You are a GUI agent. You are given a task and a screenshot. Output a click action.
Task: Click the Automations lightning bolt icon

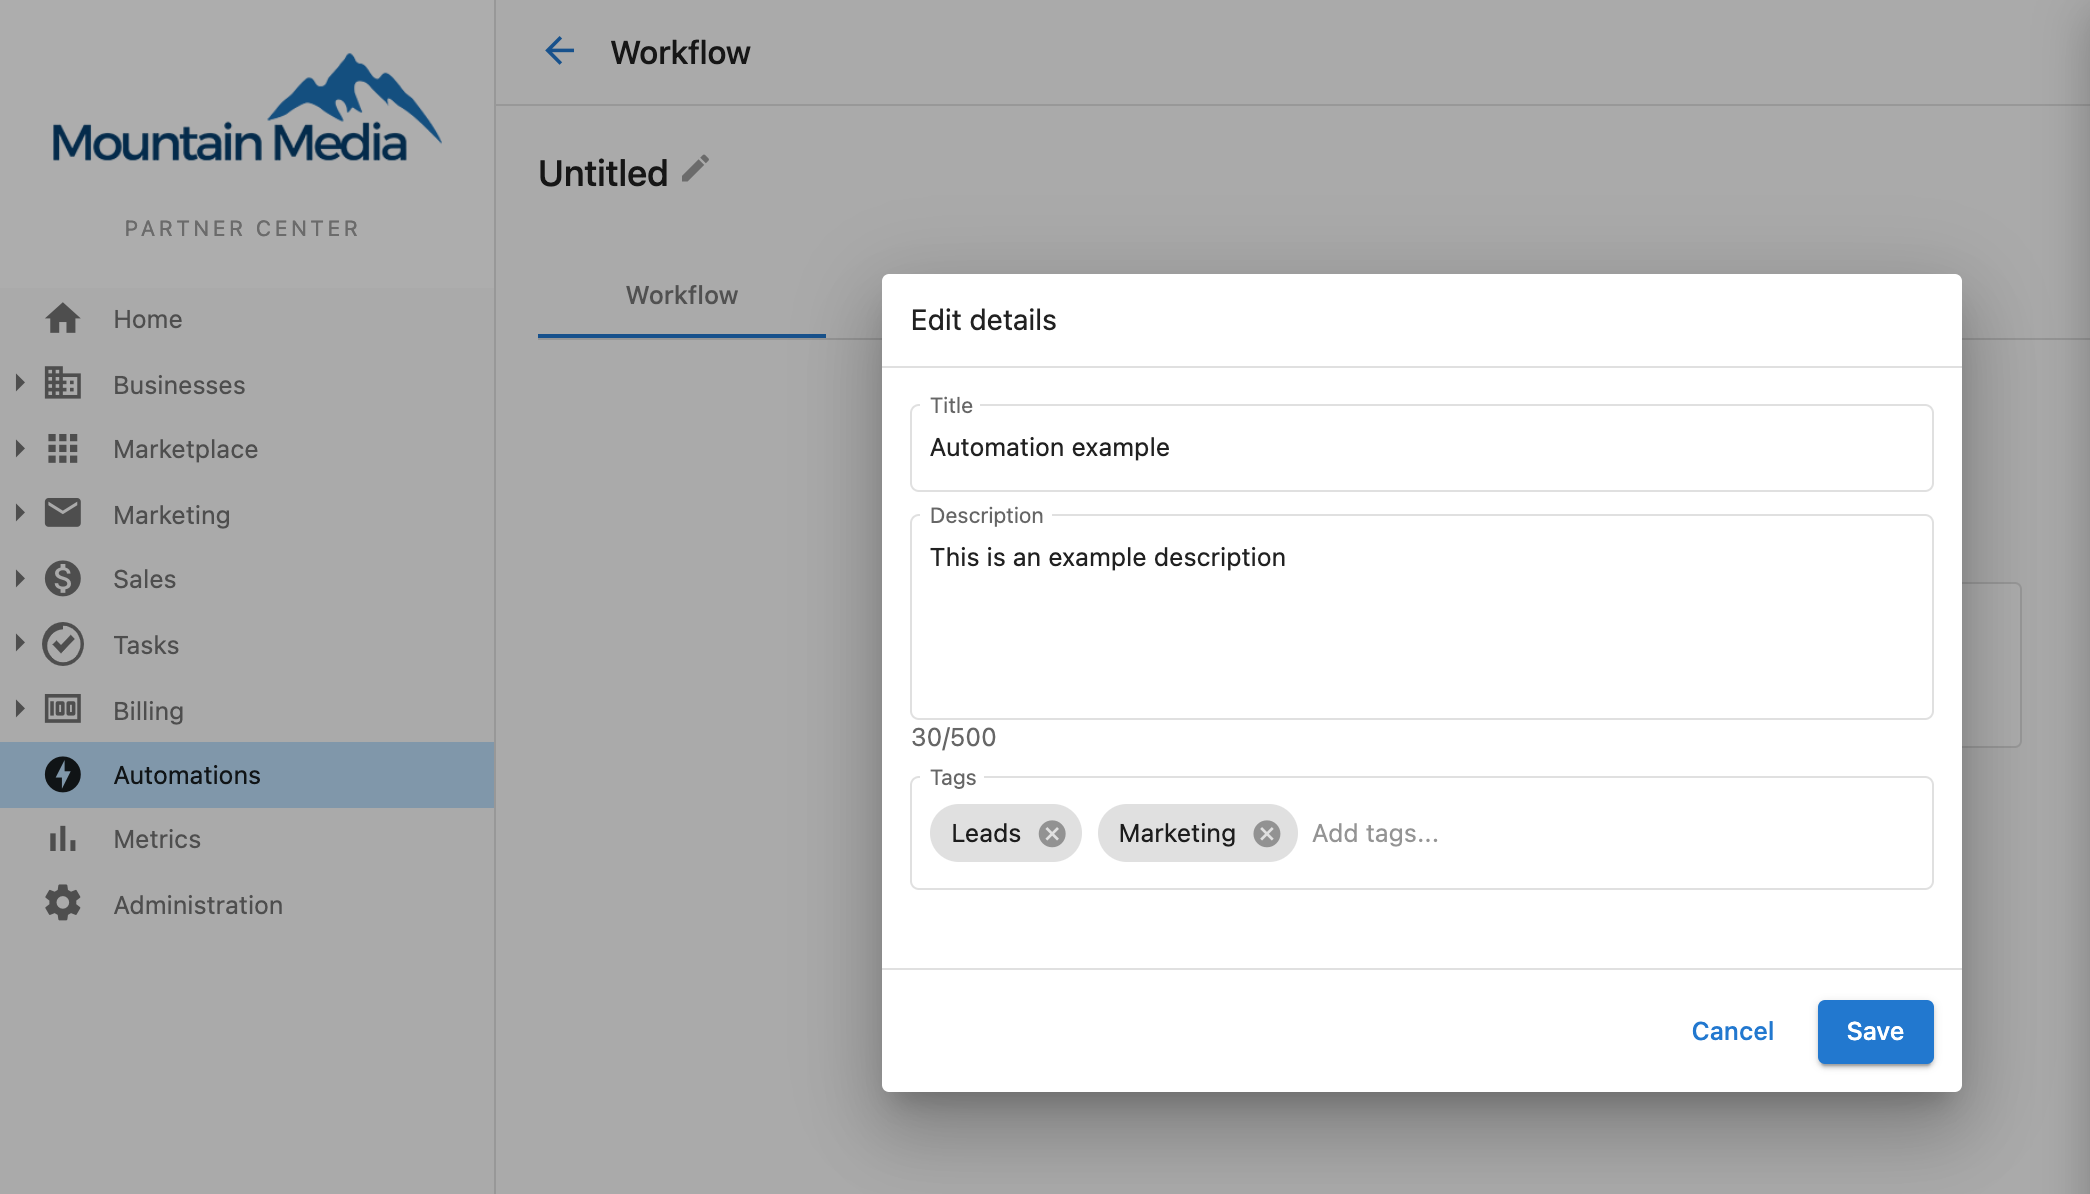coord(62,775)
